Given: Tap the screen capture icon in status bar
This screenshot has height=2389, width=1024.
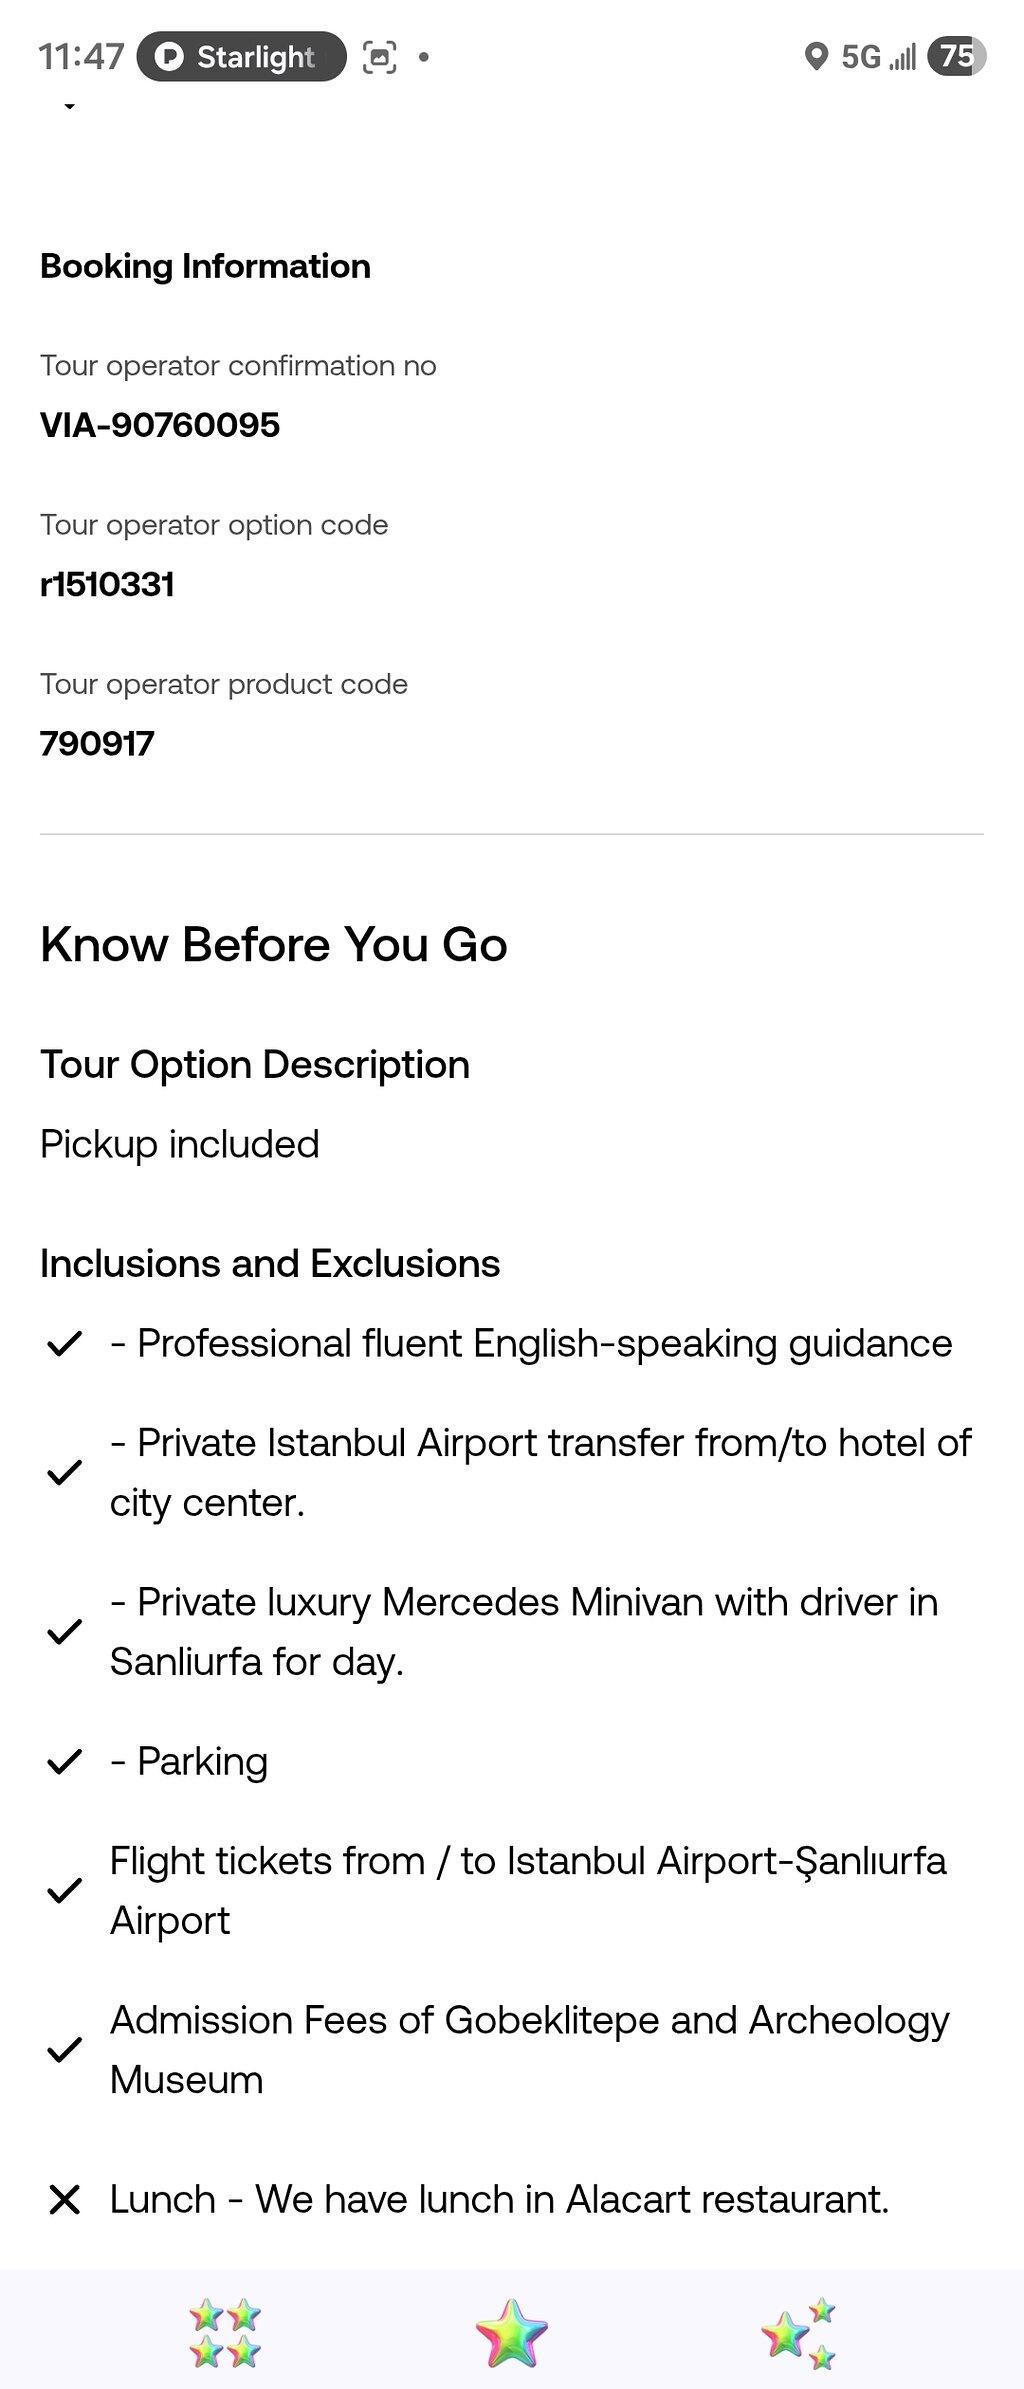Looking at the screenshot, I should click(x=379, y=57).
